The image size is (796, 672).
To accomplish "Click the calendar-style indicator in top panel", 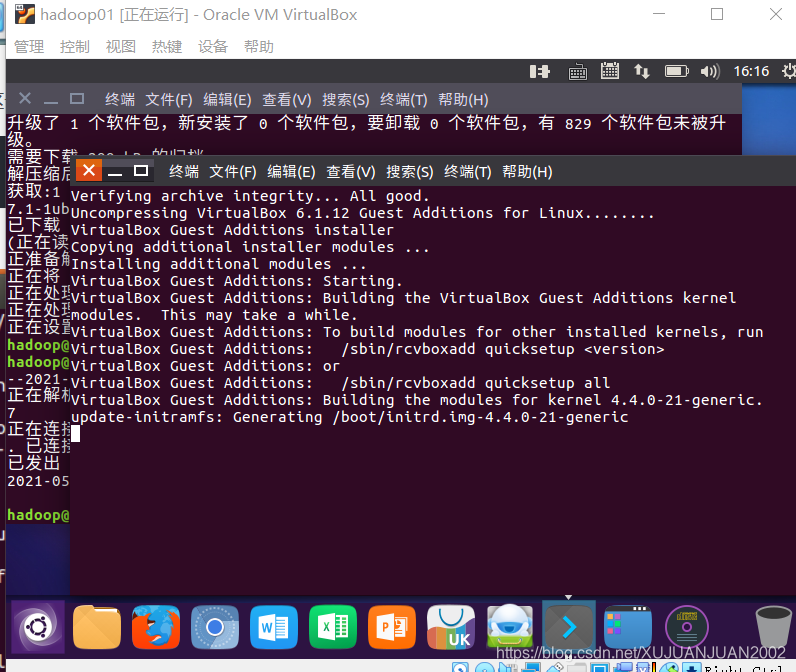I will tap(610, 71).
